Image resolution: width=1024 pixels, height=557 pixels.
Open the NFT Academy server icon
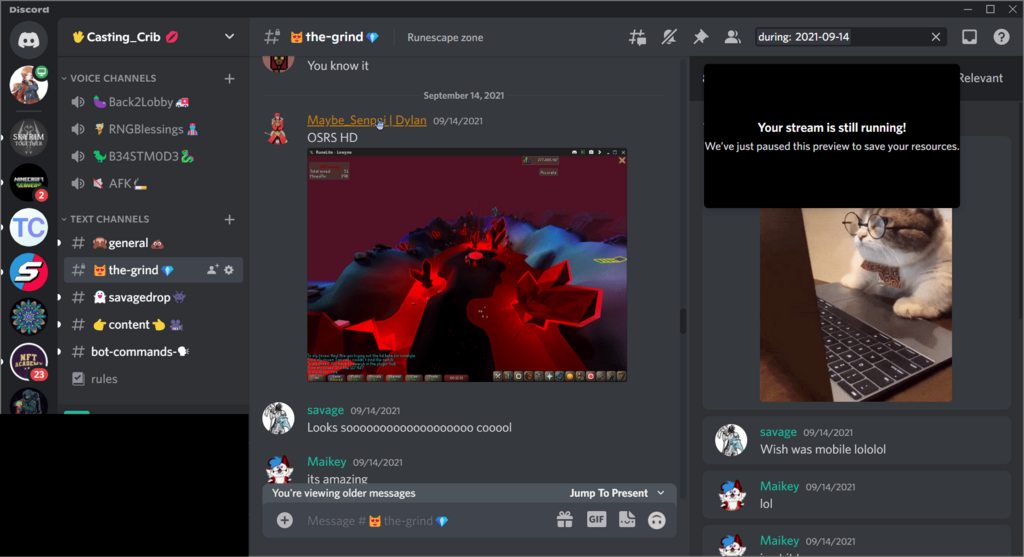tap(29, 361)
